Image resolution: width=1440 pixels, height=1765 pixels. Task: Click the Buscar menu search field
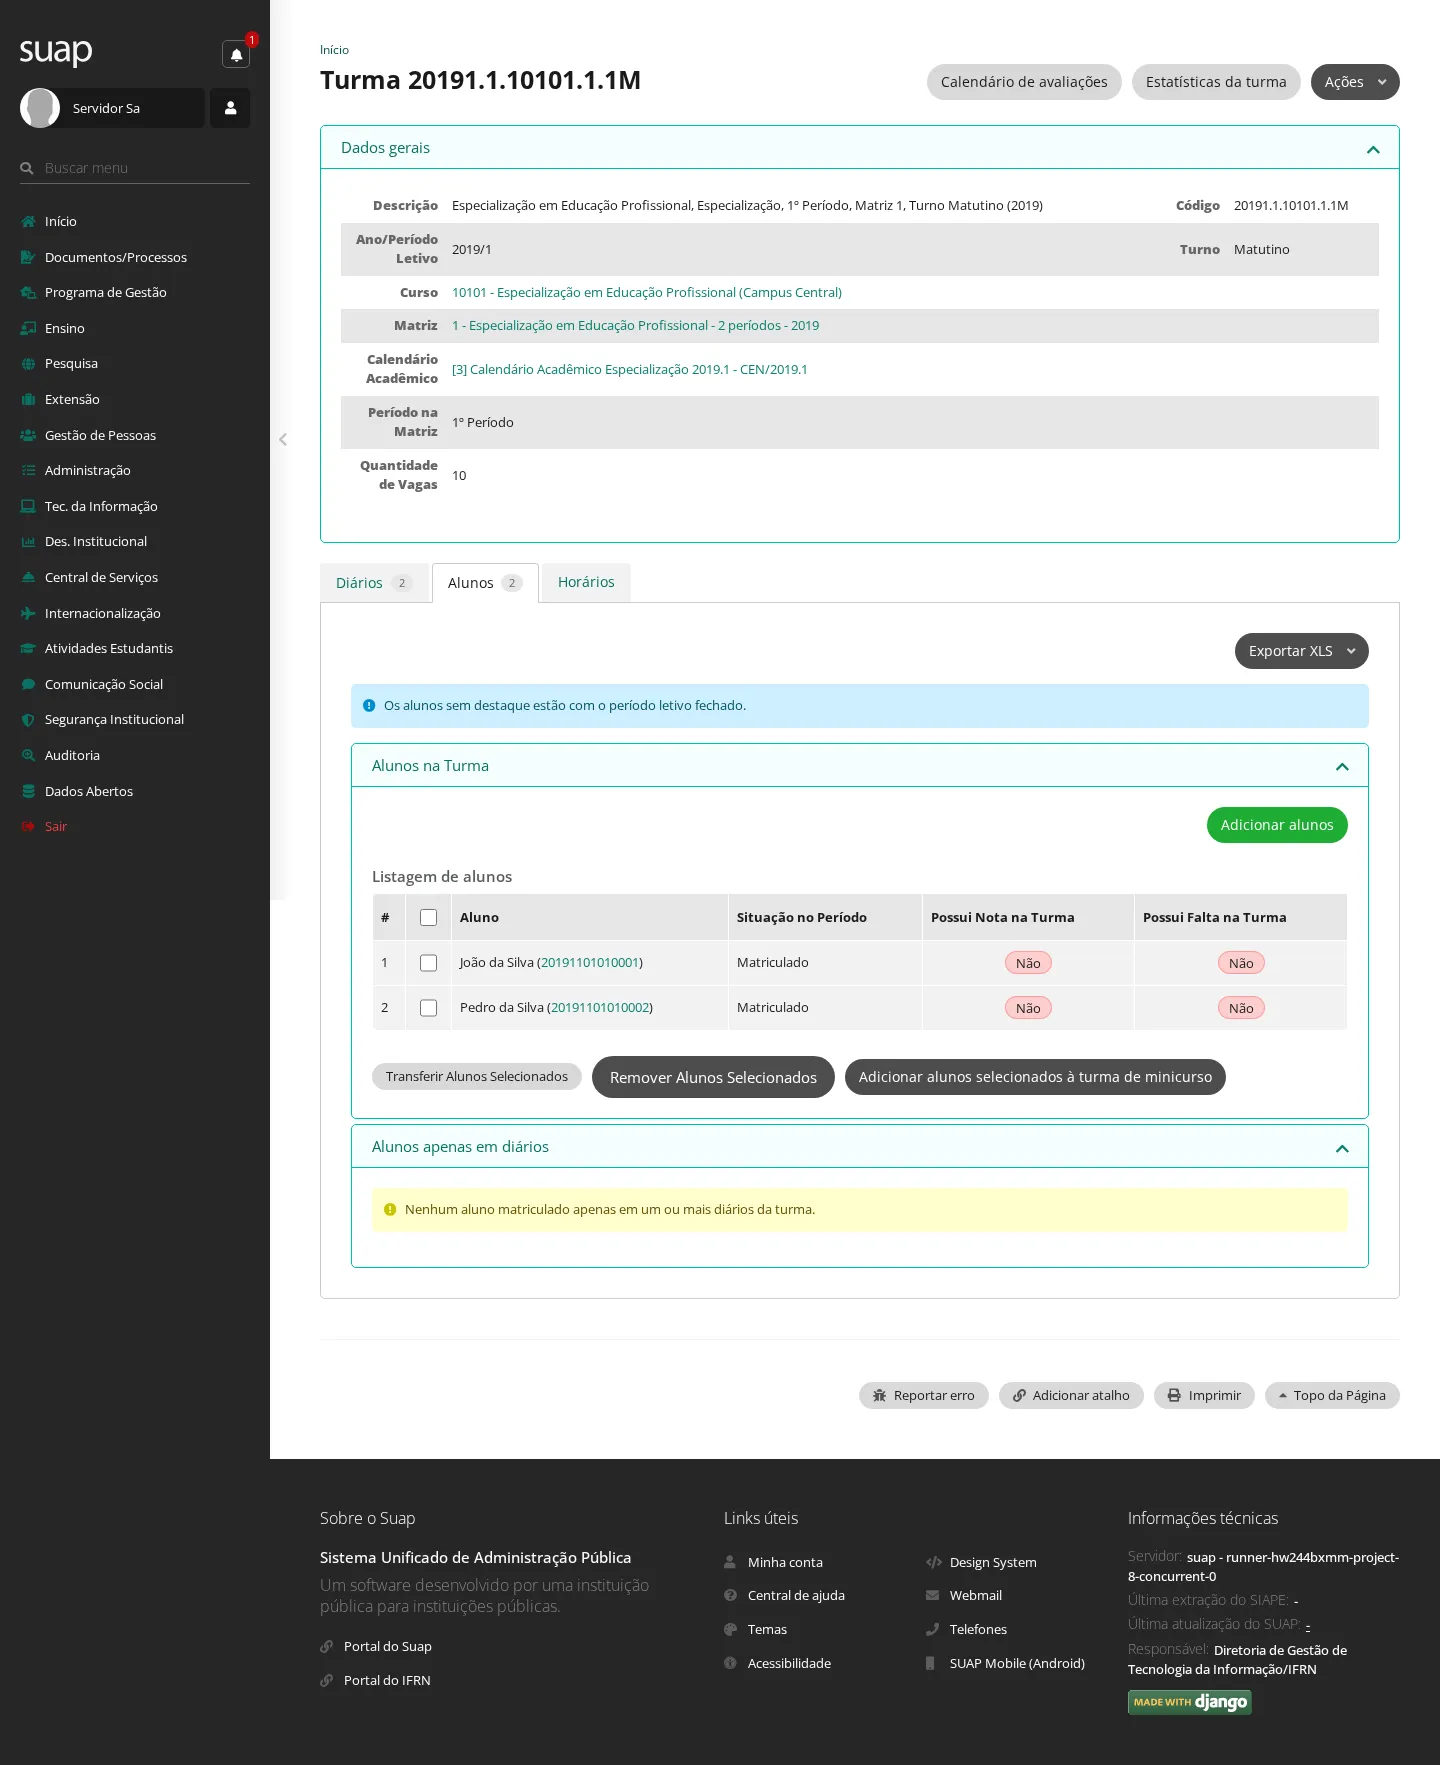coord(135,168)
